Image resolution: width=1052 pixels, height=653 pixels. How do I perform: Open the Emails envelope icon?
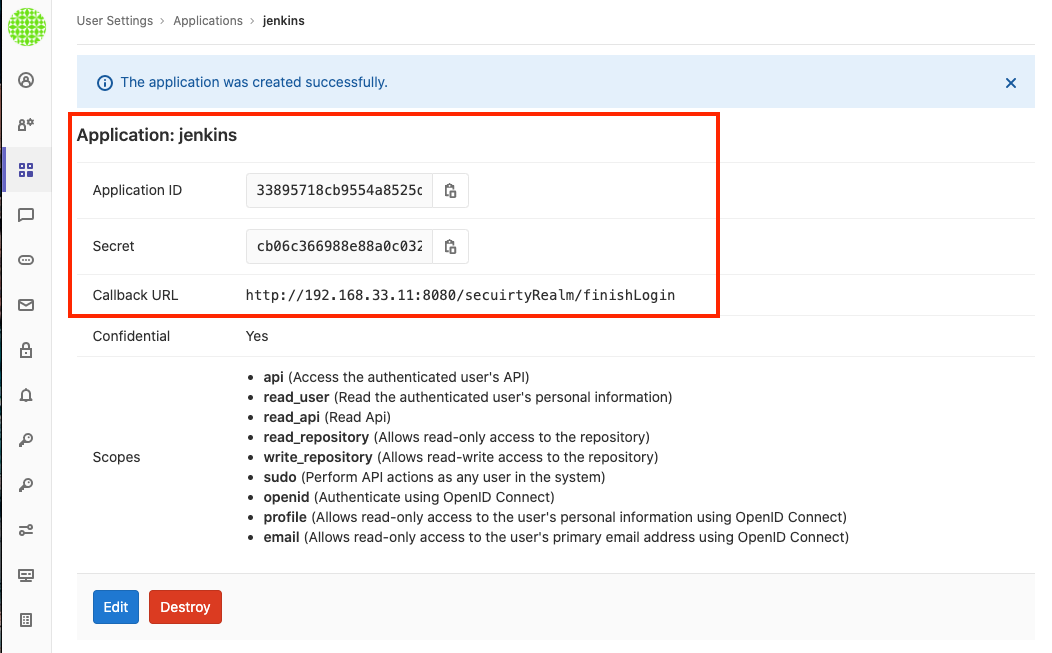pos(26,305)
